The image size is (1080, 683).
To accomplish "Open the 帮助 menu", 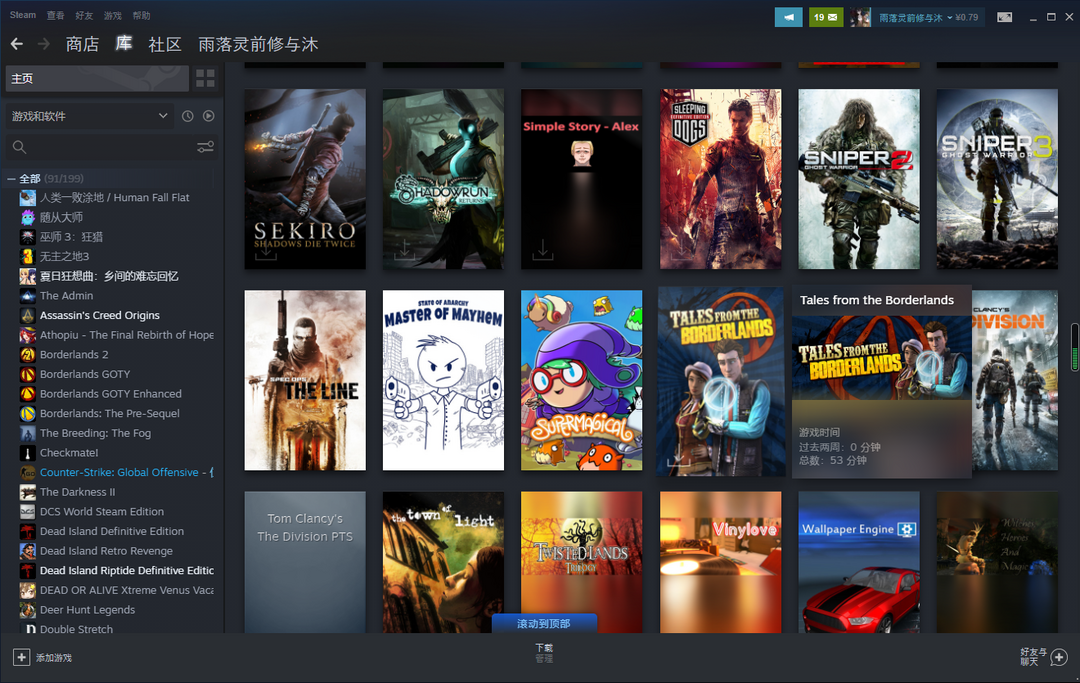I will [x=141, y=15].
